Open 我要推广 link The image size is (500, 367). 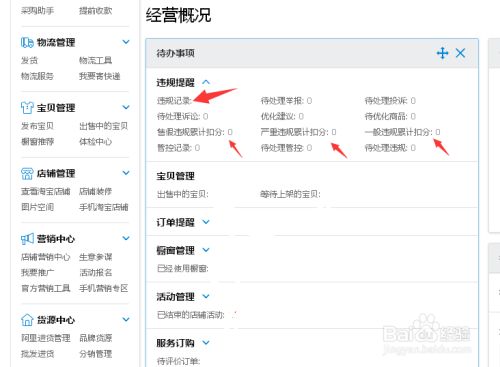pyautogui.click(x=37, y=273)
